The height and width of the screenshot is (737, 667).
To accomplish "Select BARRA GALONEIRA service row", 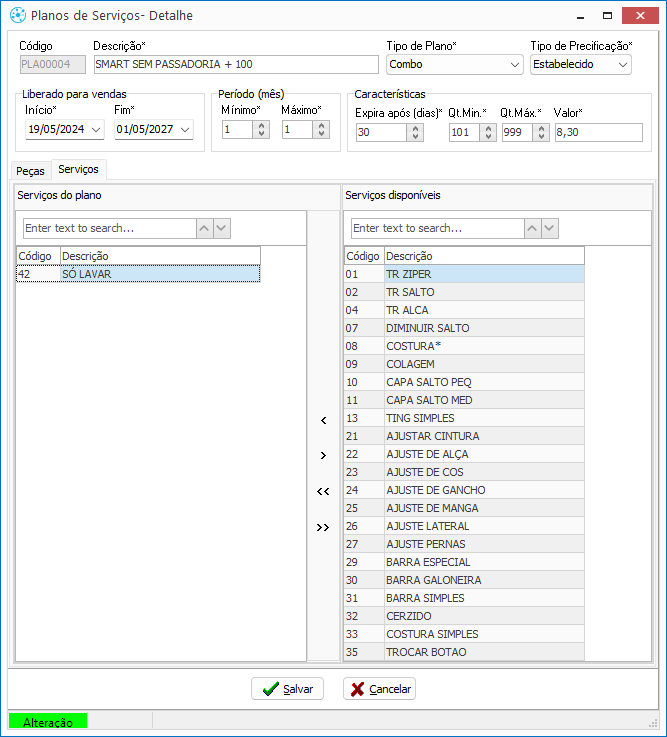I will [x=464, y=580].
